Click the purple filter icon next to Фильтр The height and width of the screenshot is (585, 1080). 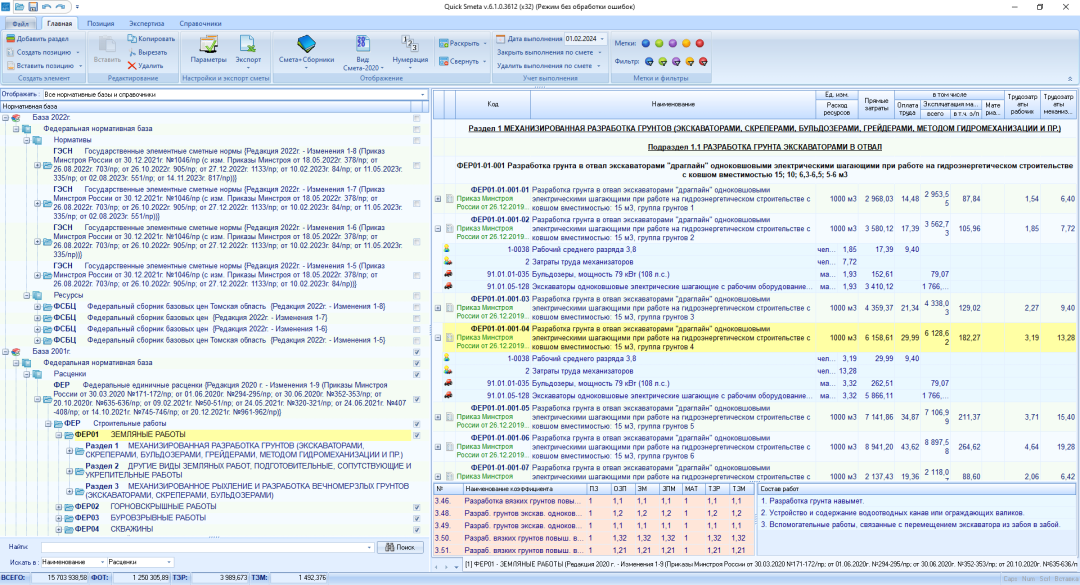click(x=676, y=61)
